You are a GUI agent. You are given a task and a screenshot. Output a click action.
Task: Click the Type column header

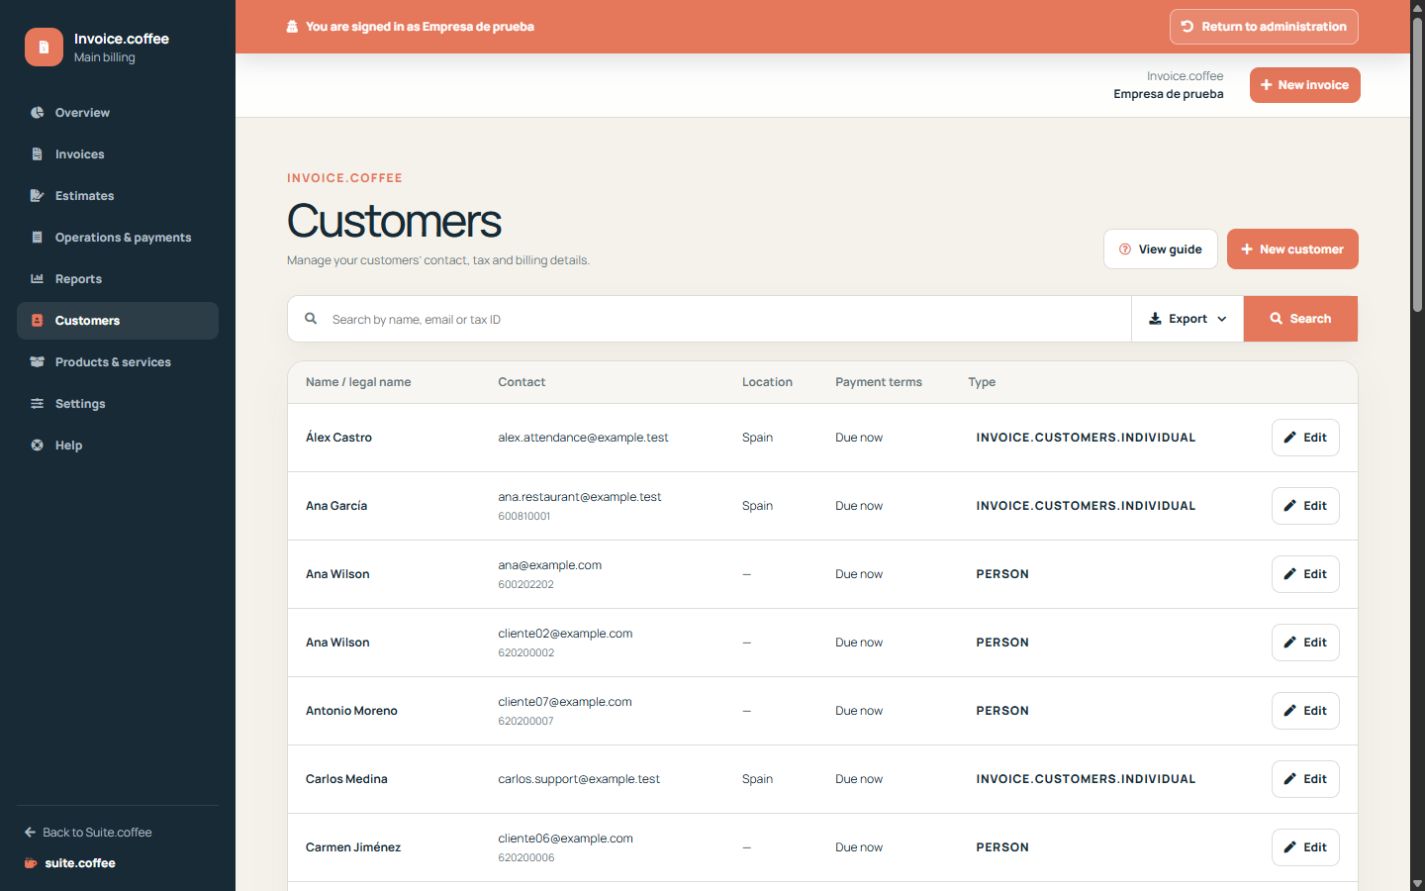click(982, 382)
